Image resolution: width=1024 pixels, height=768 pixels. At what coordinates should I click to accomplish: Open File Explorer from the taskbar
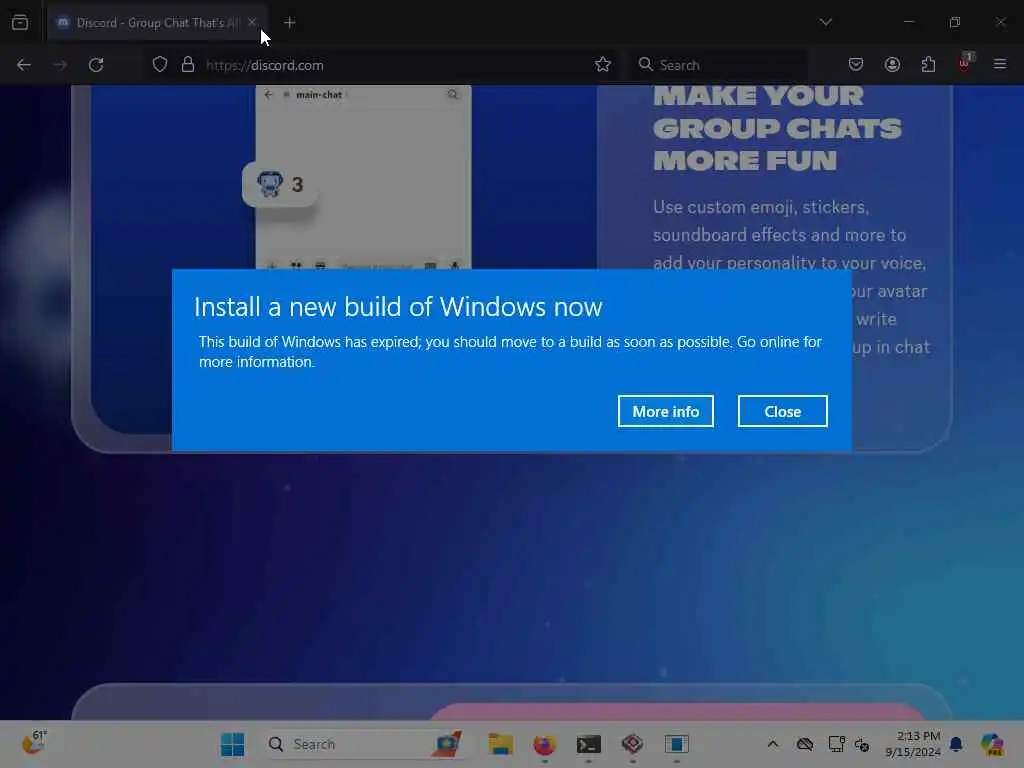coord(501,744)
